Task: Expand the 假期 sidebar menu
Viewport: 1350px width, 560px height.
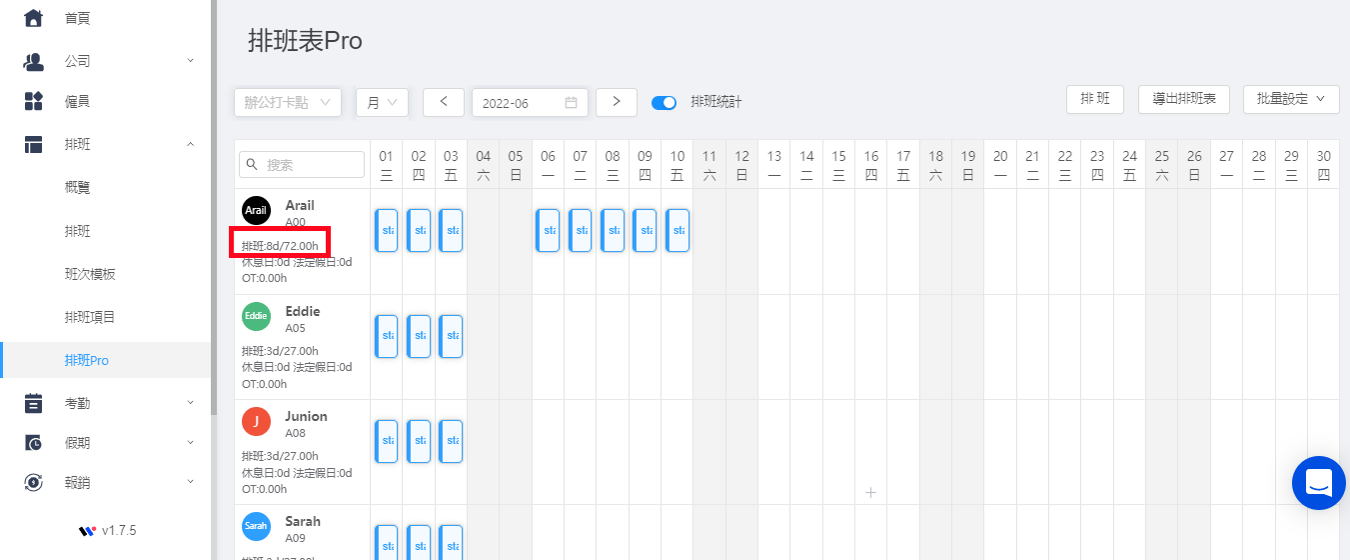Action: coord(190,442)
